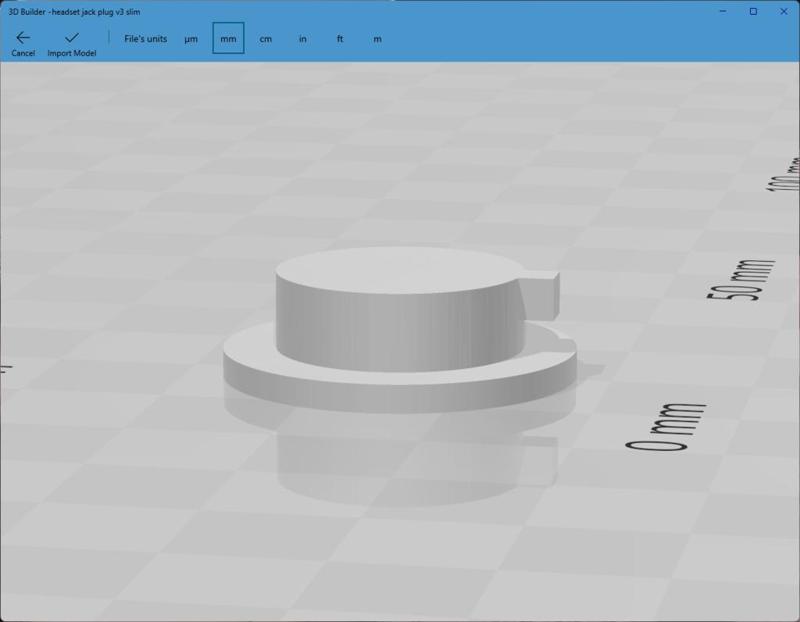The width and height of the screenshot is (800, 622).
Task: Choose meters (m) as file's units
Action: pyautogui.click(x=377, y=39)
